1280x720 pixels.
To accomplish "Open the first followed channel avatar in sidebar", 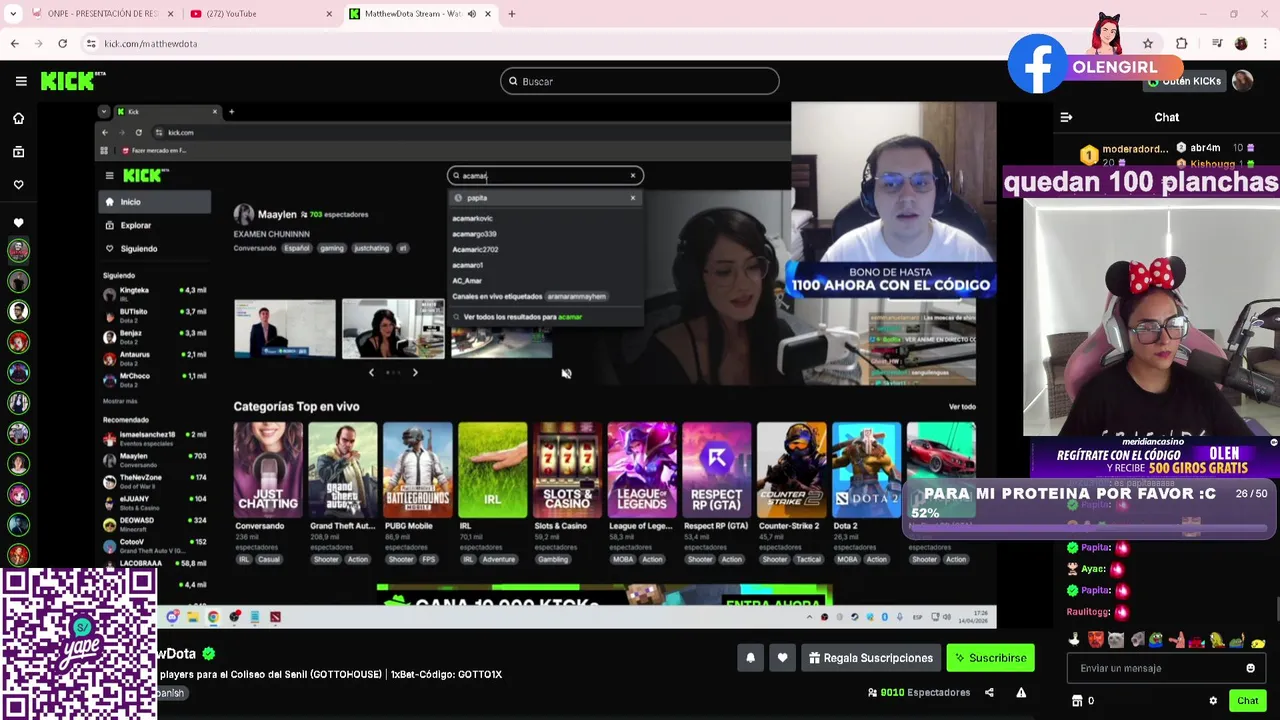I will 18,251.
